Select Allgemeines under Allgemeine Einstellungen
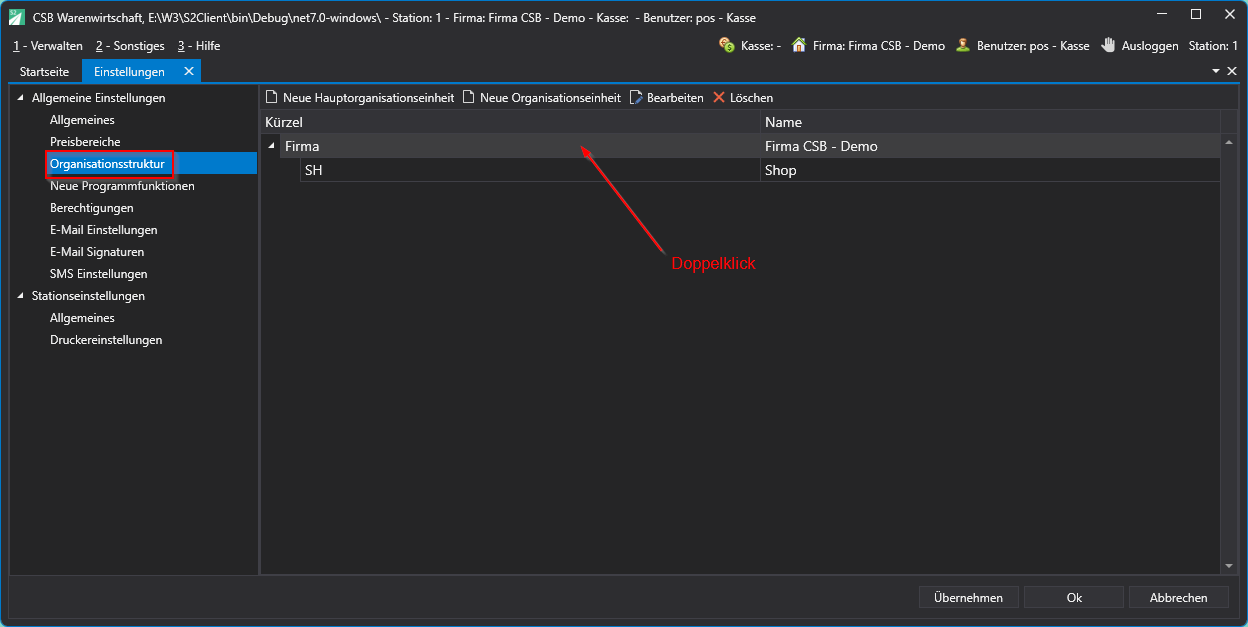 82,120
